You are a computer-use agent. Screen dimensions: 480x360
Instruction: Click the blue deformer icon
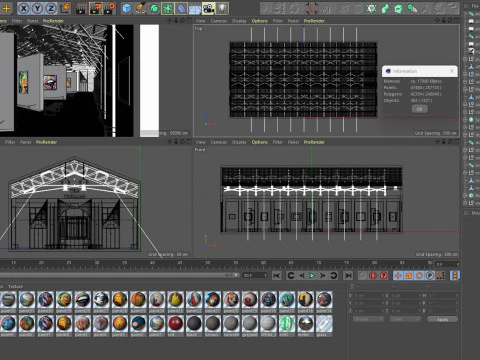click(x=181, y=8)
